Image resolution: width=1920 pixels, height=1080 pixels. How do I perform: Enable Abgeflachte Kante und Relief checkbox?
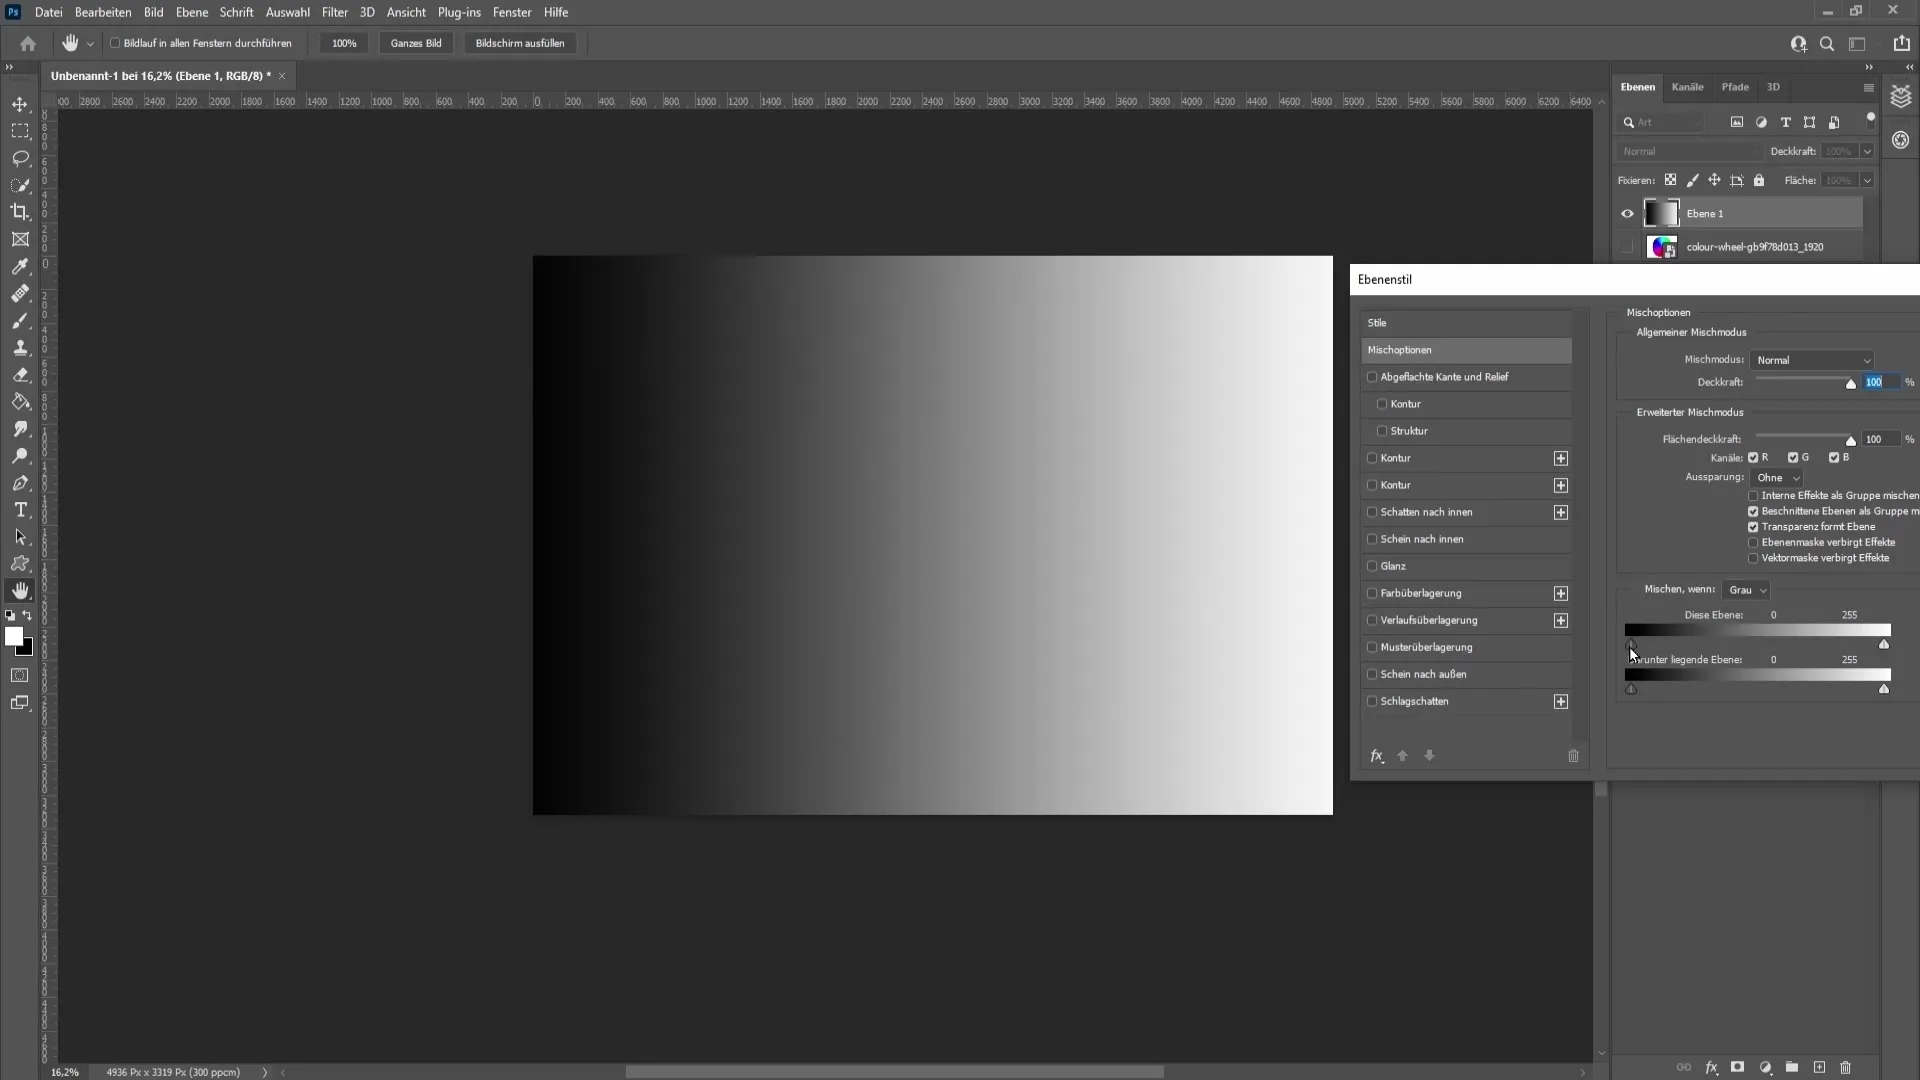coord(1371,376)
